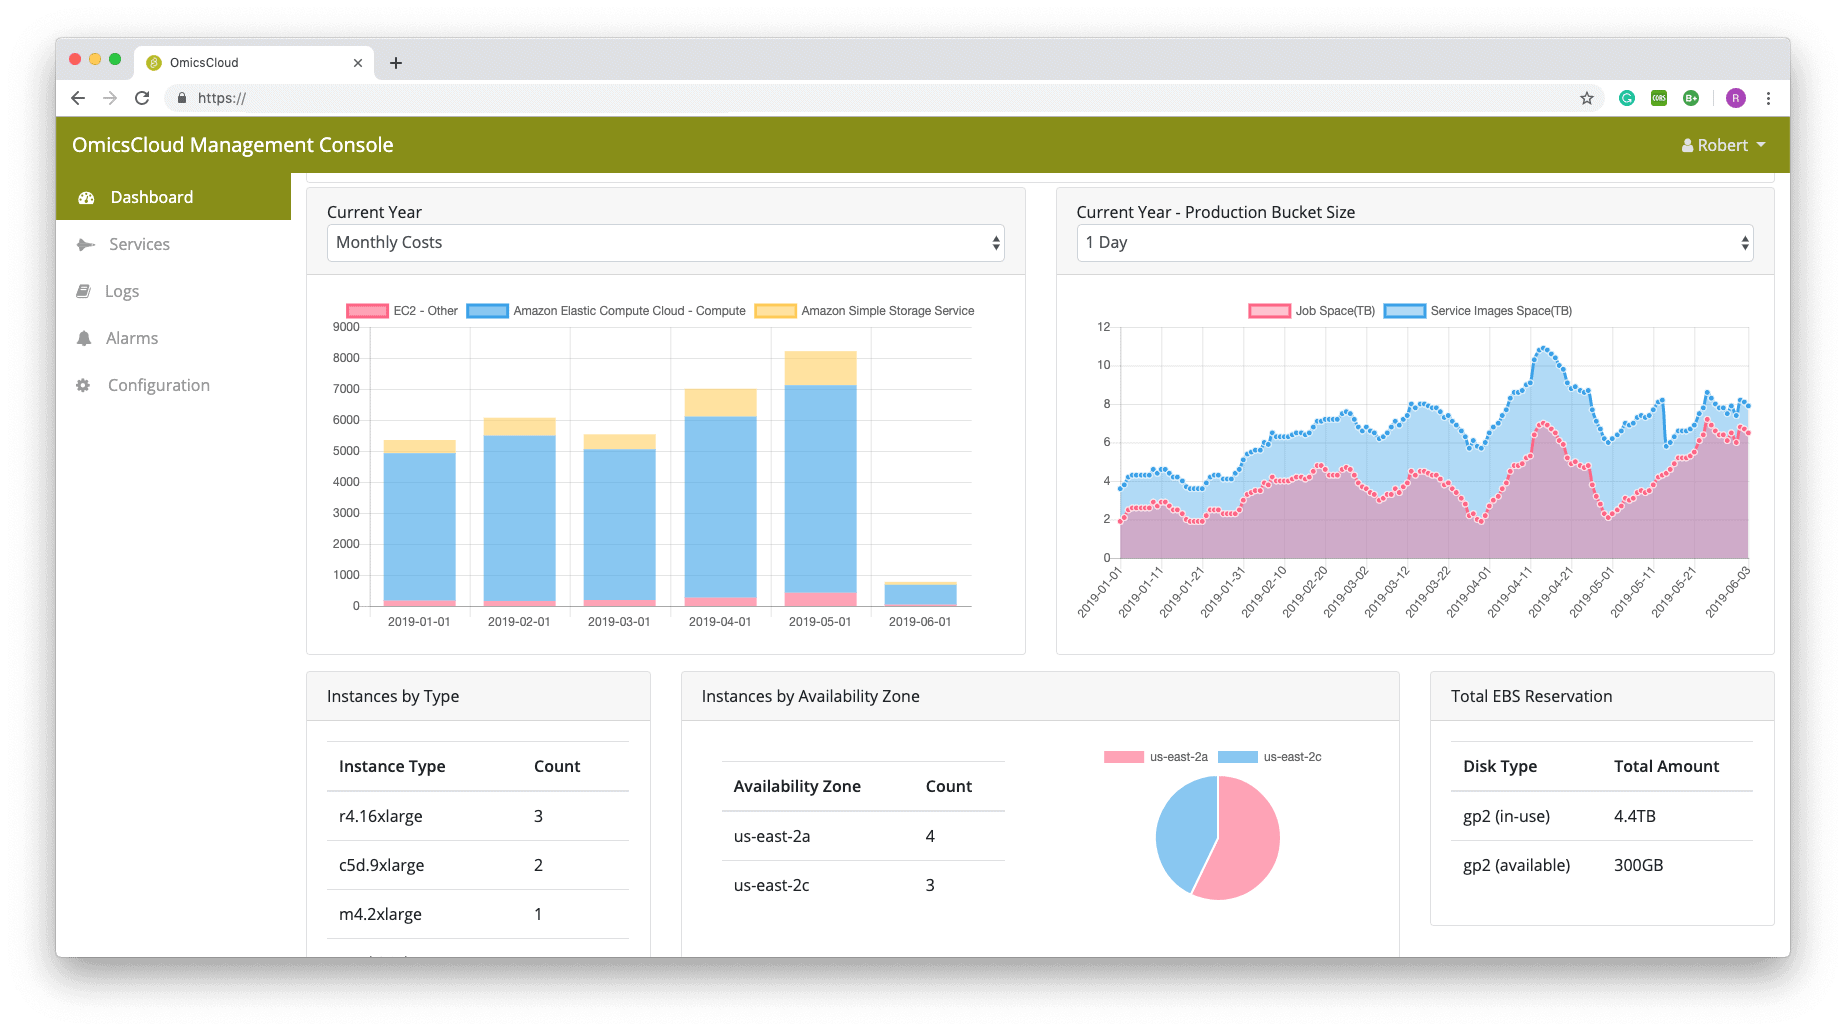
Task: Toggle EC2 - Other legend swatch
Action: pyautogui.click(x=367, y=311)
